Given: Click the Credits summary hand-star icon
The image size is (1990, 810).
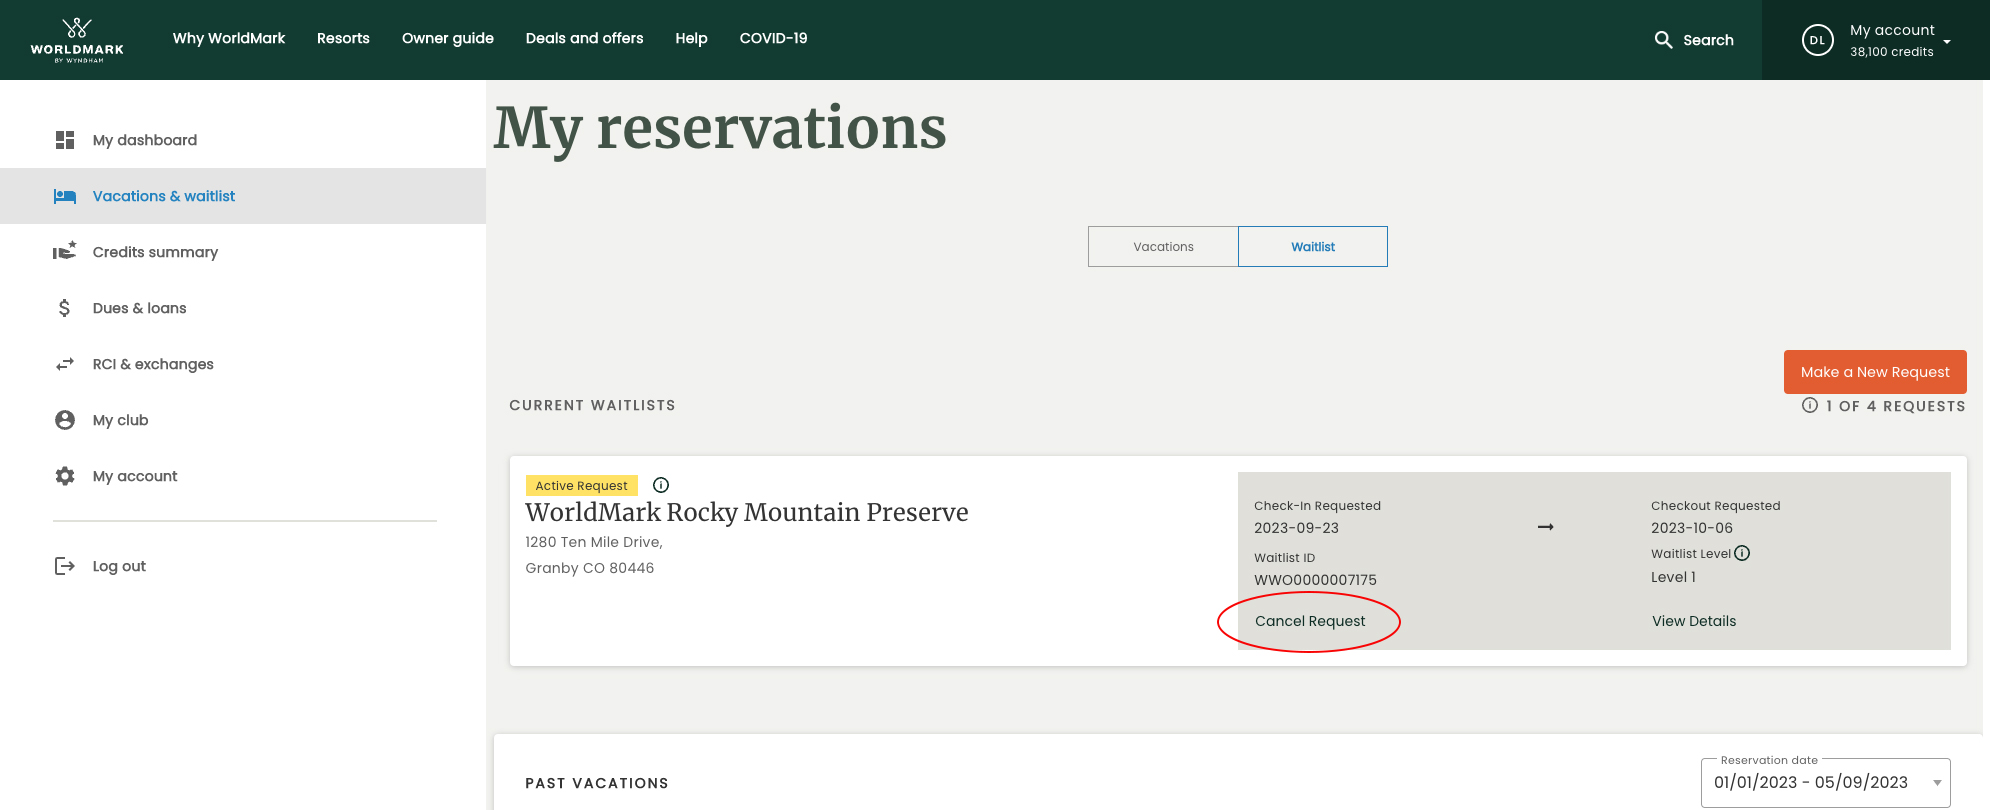Looking at the screenshot, I should (x=65, y=251).
